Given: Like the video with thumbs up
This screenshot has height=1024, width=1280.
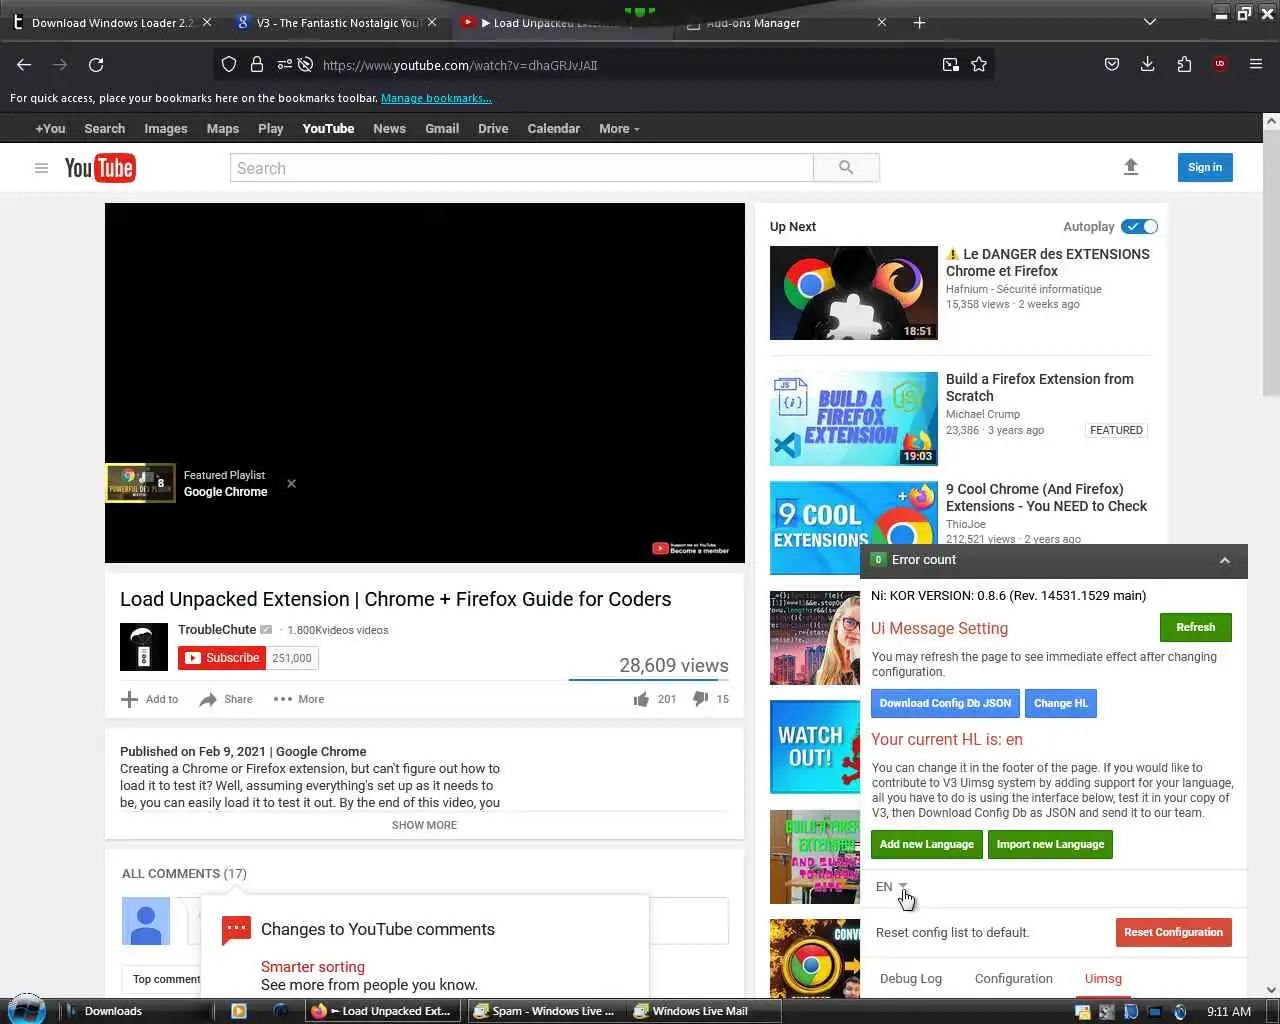Looking at the screenshot, I should [x=641, y=699].
